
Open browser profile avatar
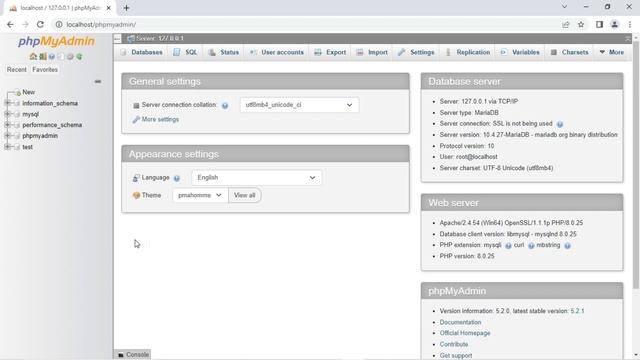click(x=614, y=24)
